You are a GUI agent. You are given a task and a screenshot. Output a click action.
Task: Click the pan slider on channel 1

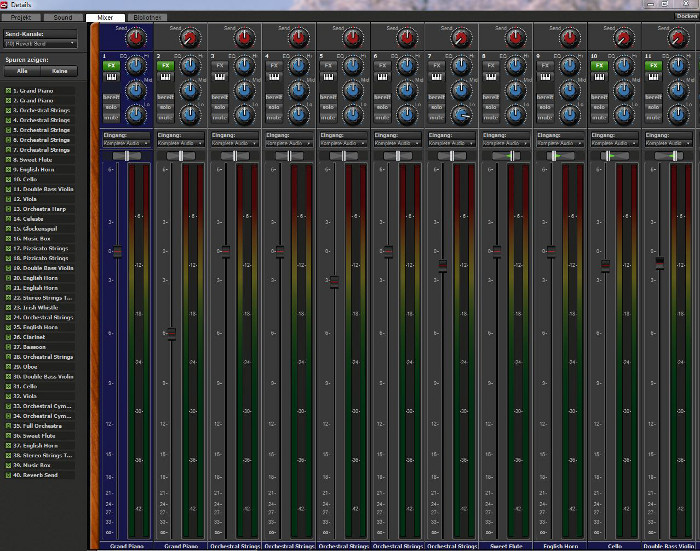click(x=126, y=156)
